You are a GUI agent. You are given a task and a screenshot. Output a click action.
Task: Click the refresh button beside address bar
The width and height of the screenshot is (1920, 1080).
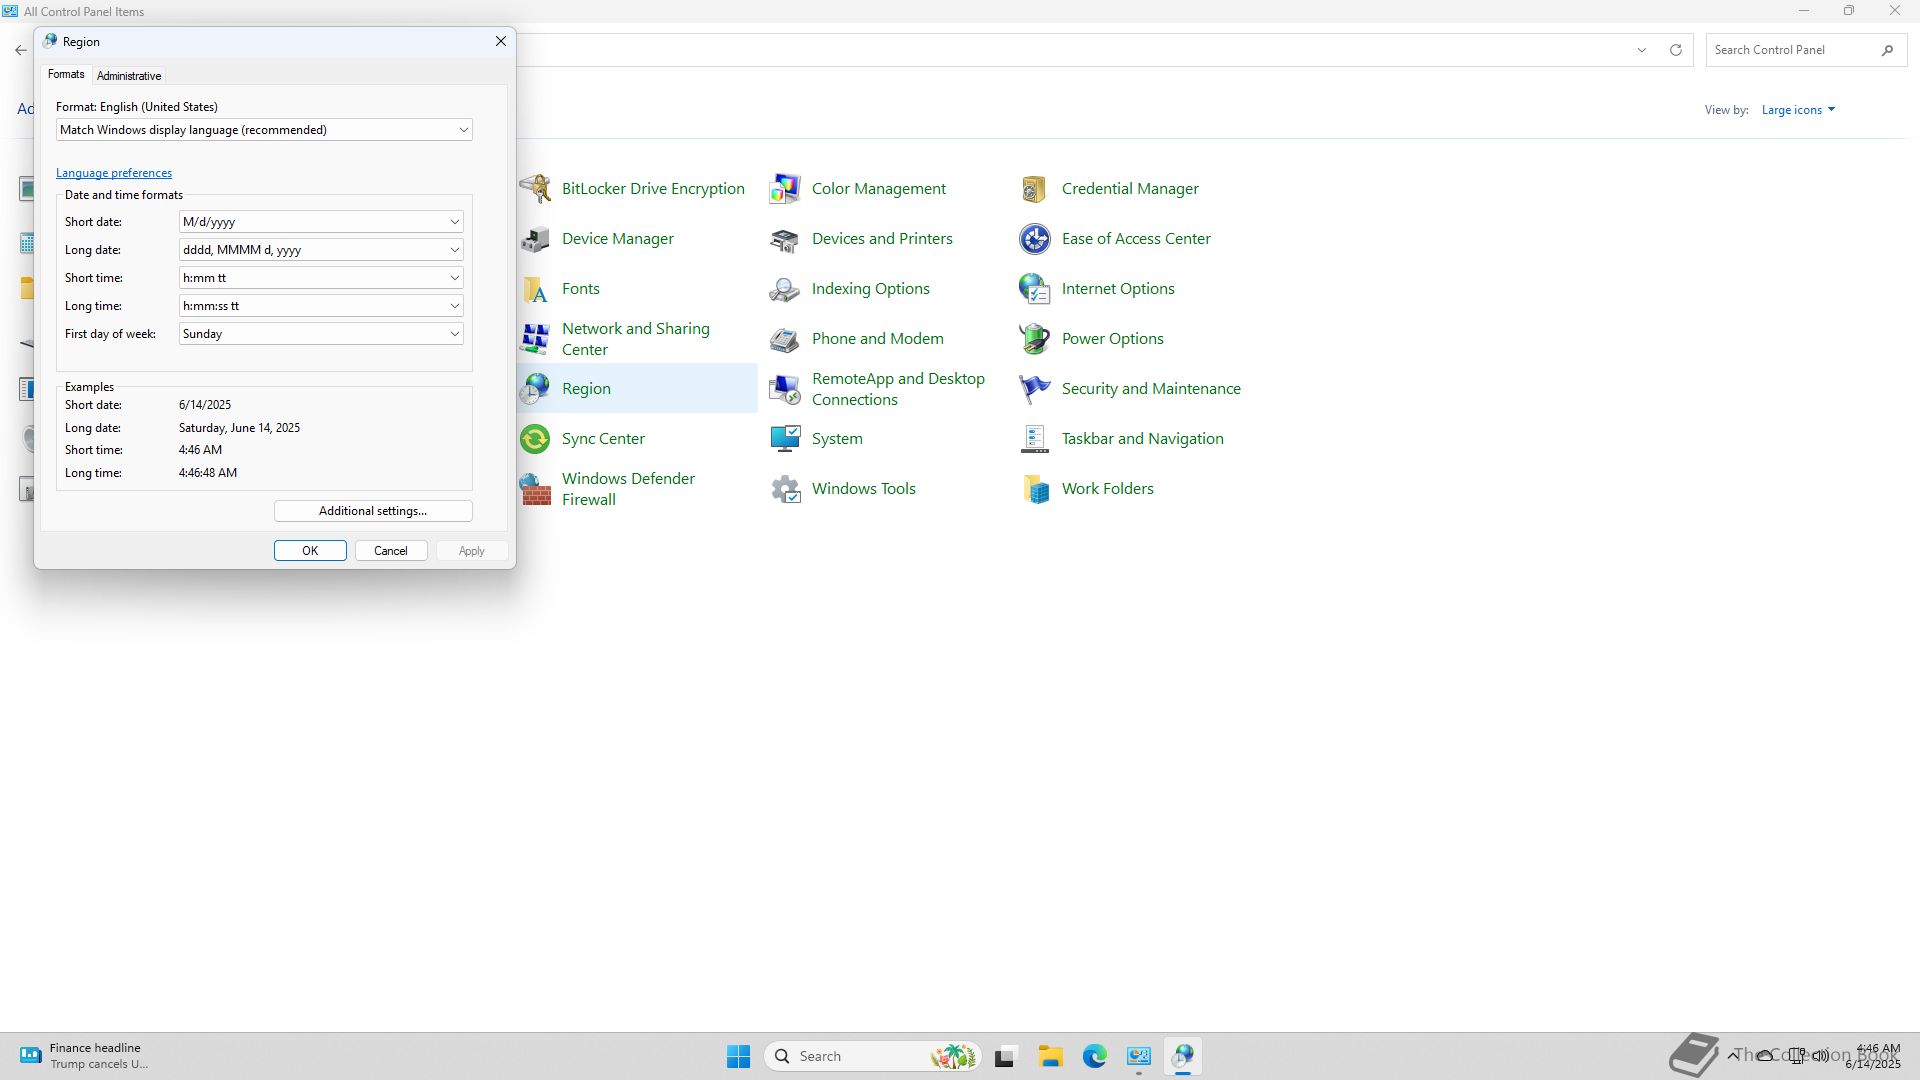coord(1676,50)
